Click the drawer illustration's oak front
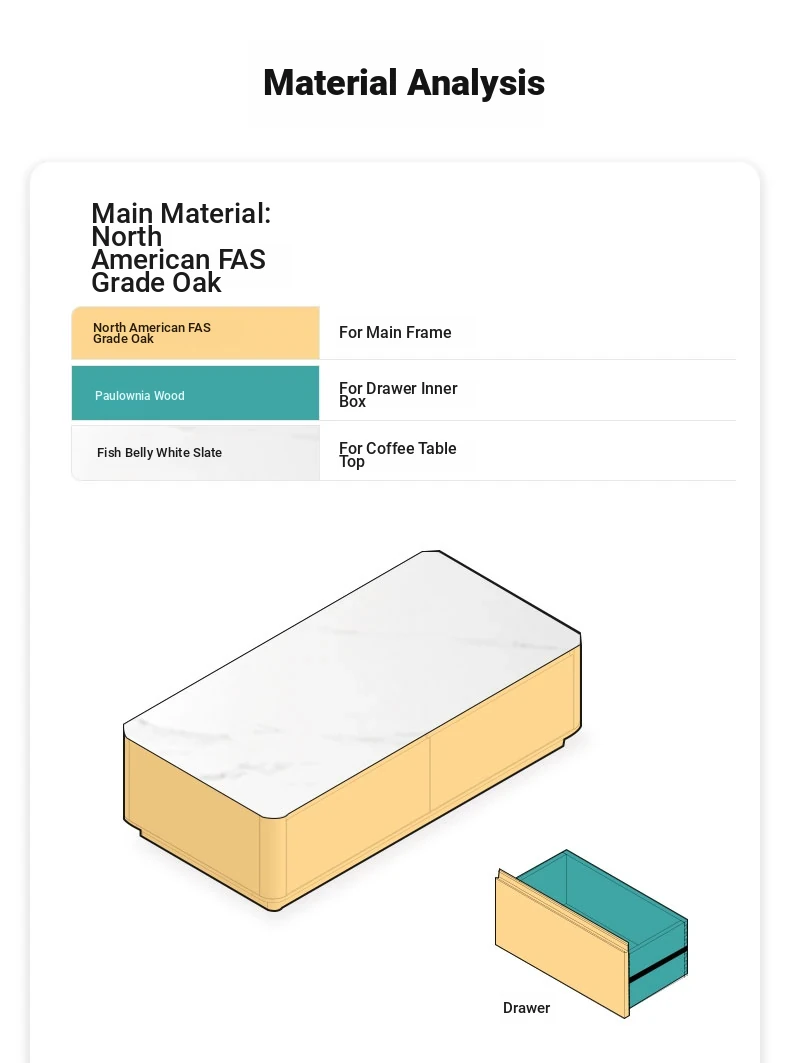 point(561,946)
